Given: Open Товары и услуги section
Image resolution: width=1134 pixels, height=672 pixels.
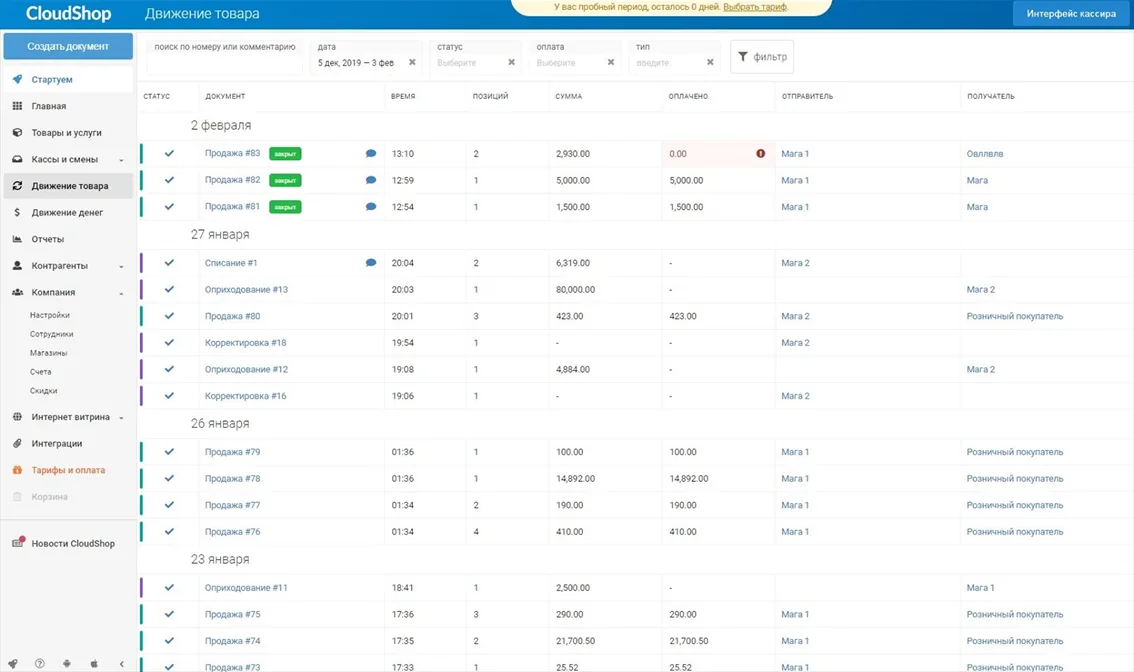Looking at the screenshot, I should (68, 132).
